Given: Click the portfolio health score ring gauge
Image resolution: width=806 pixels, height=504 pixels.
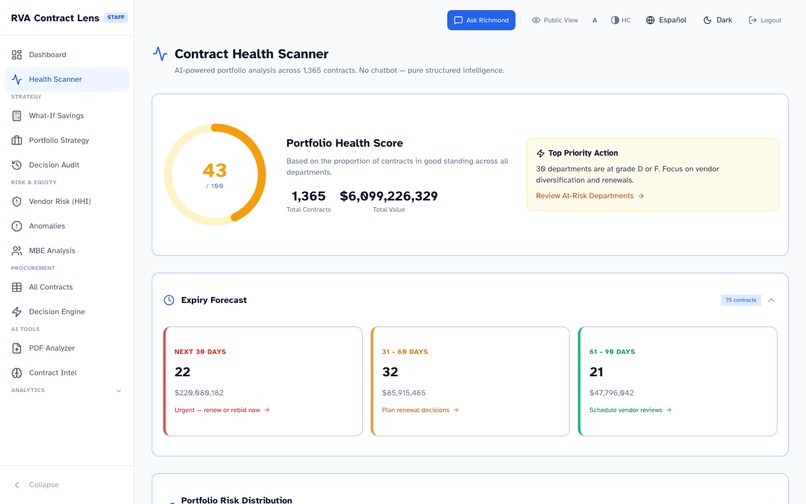Looking at the screenshot, I should pos(215,174).
